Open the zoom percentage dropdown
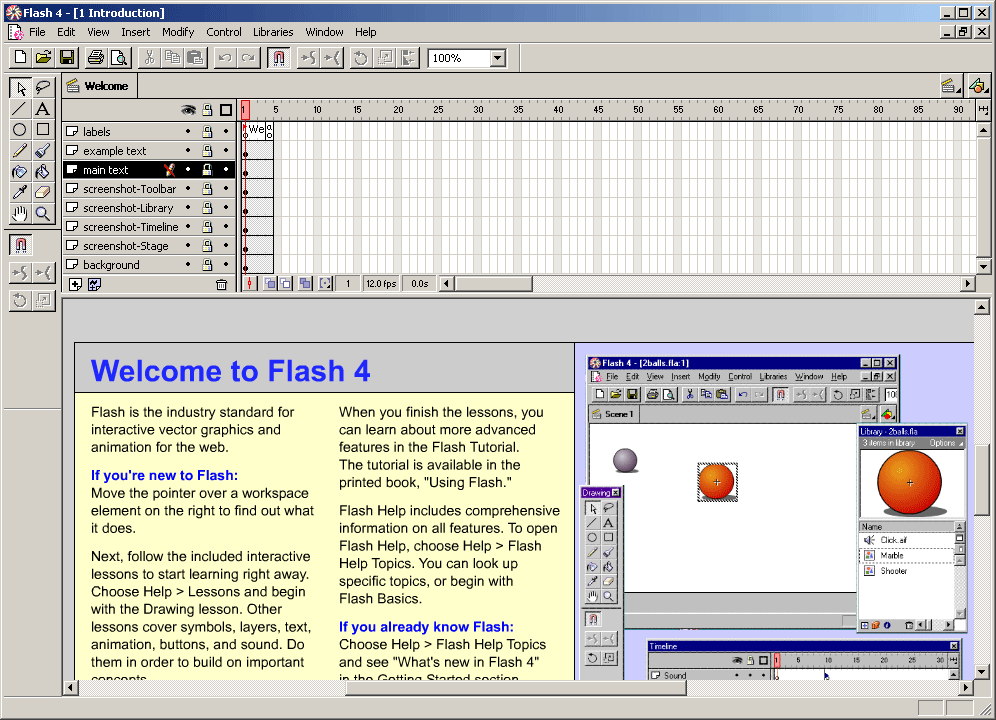 pyautogui.click(x=498, y=58)
